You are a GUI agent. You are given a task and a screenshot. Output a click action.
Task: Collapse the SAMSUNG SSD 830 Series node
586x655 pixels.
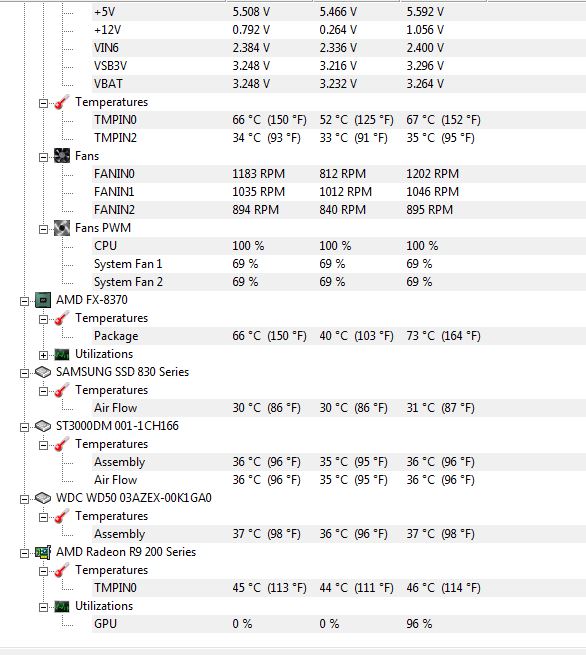click(x=24, y=373)
